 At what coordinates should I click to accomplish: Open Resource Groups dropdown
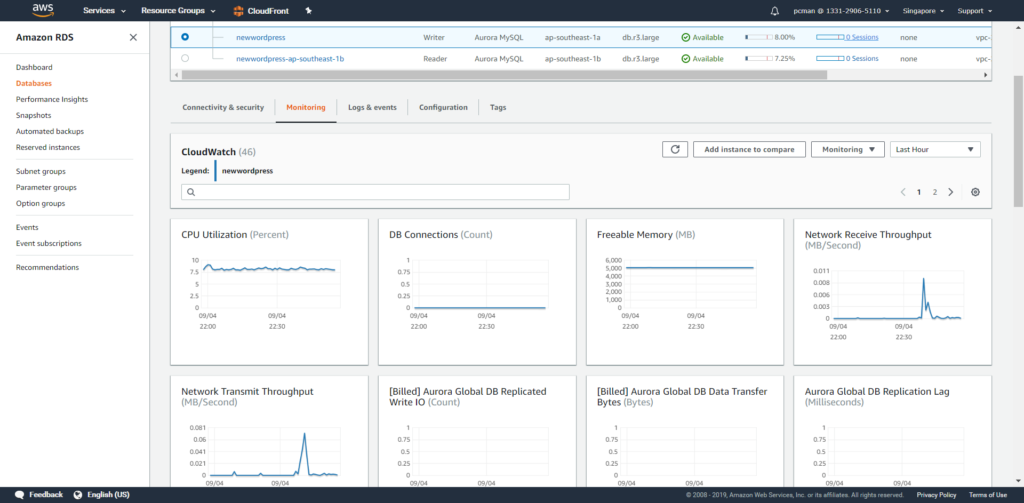(178, 10)
